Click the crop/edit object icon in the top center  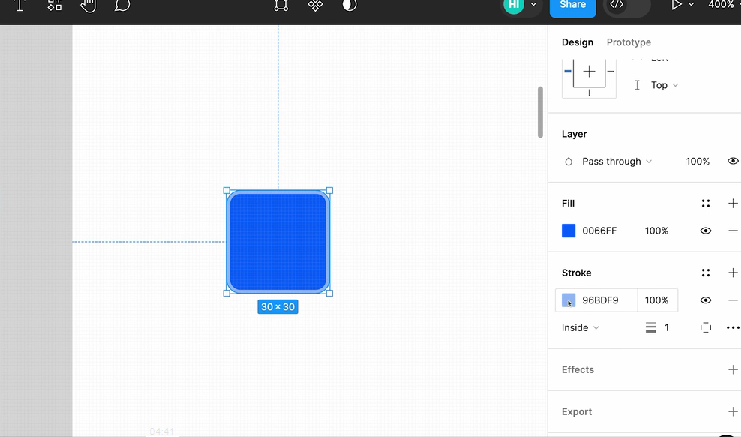click(281, 5)
